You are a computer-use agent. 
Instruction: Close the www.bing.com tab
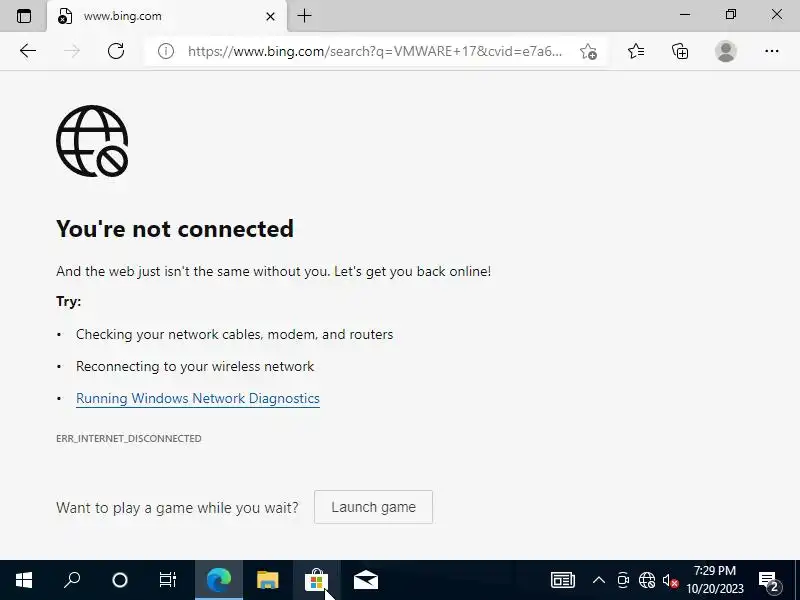click(x=270, y=16)
